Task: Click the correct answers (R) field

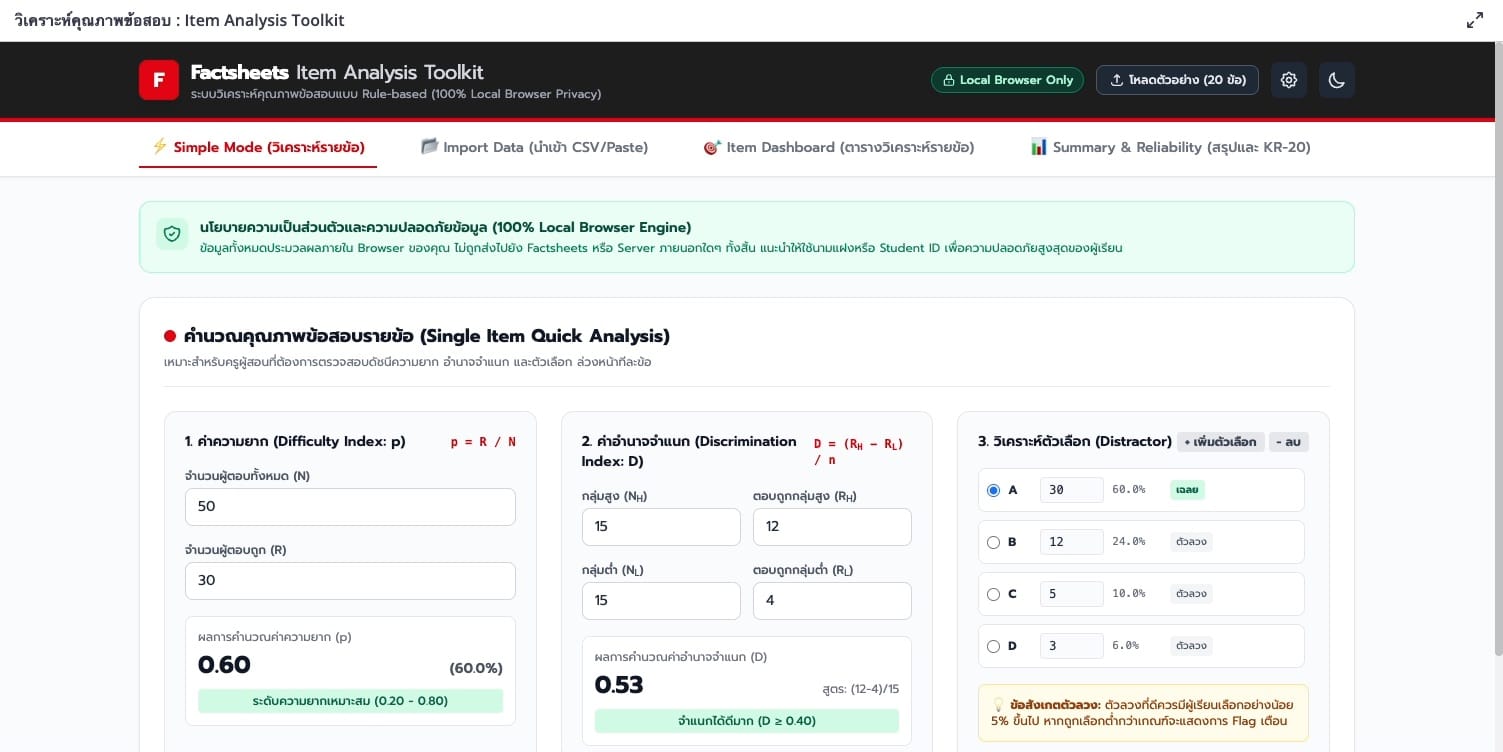Action: 350,581
